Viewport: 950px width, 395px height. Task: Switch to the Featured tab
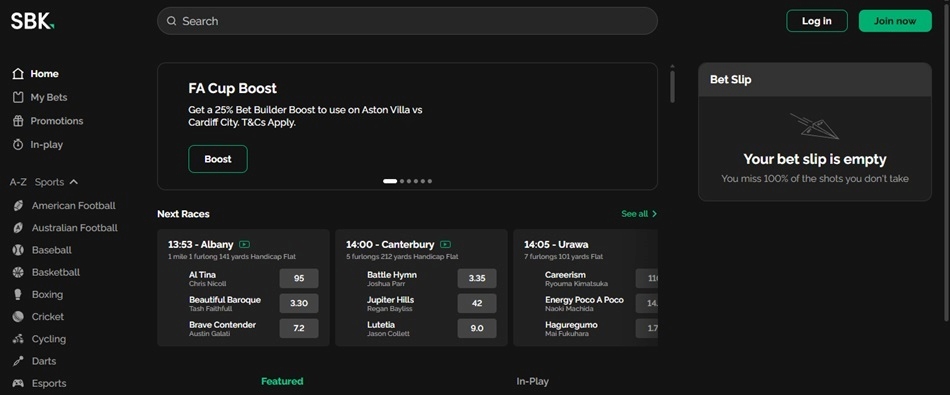point(282,381)
